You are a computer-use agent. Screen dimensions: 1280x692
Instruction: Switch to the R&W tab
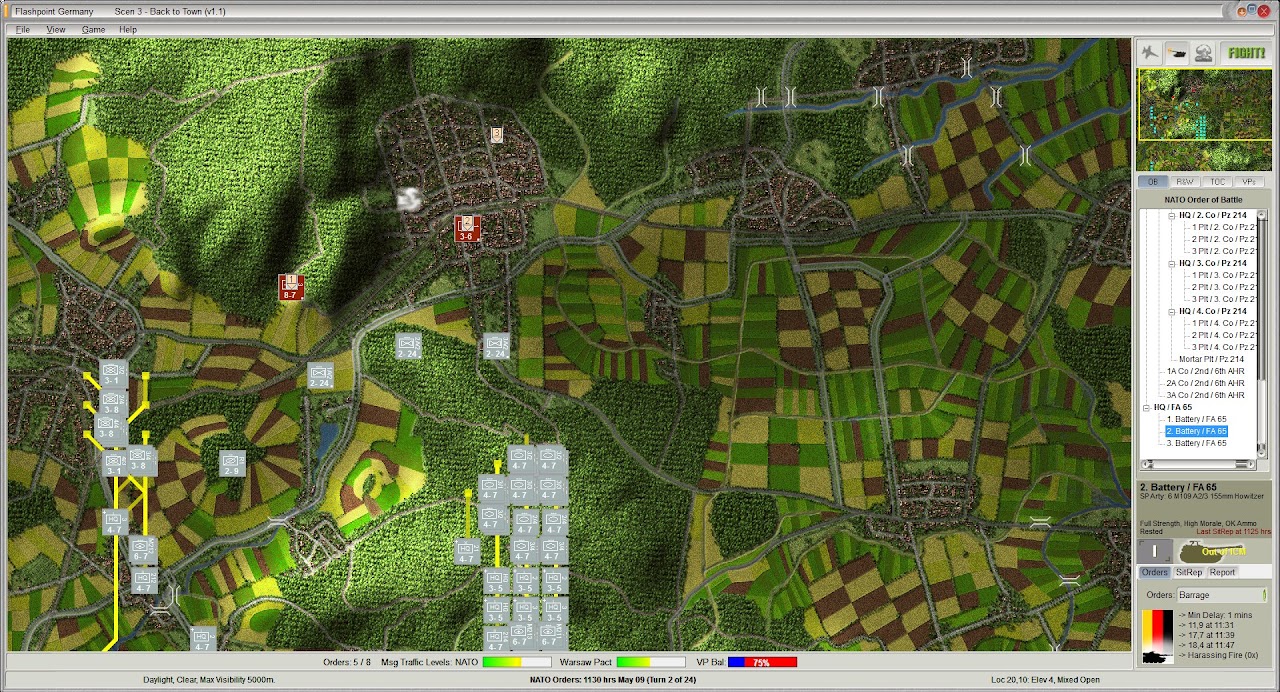click(x=1185, y=182)
